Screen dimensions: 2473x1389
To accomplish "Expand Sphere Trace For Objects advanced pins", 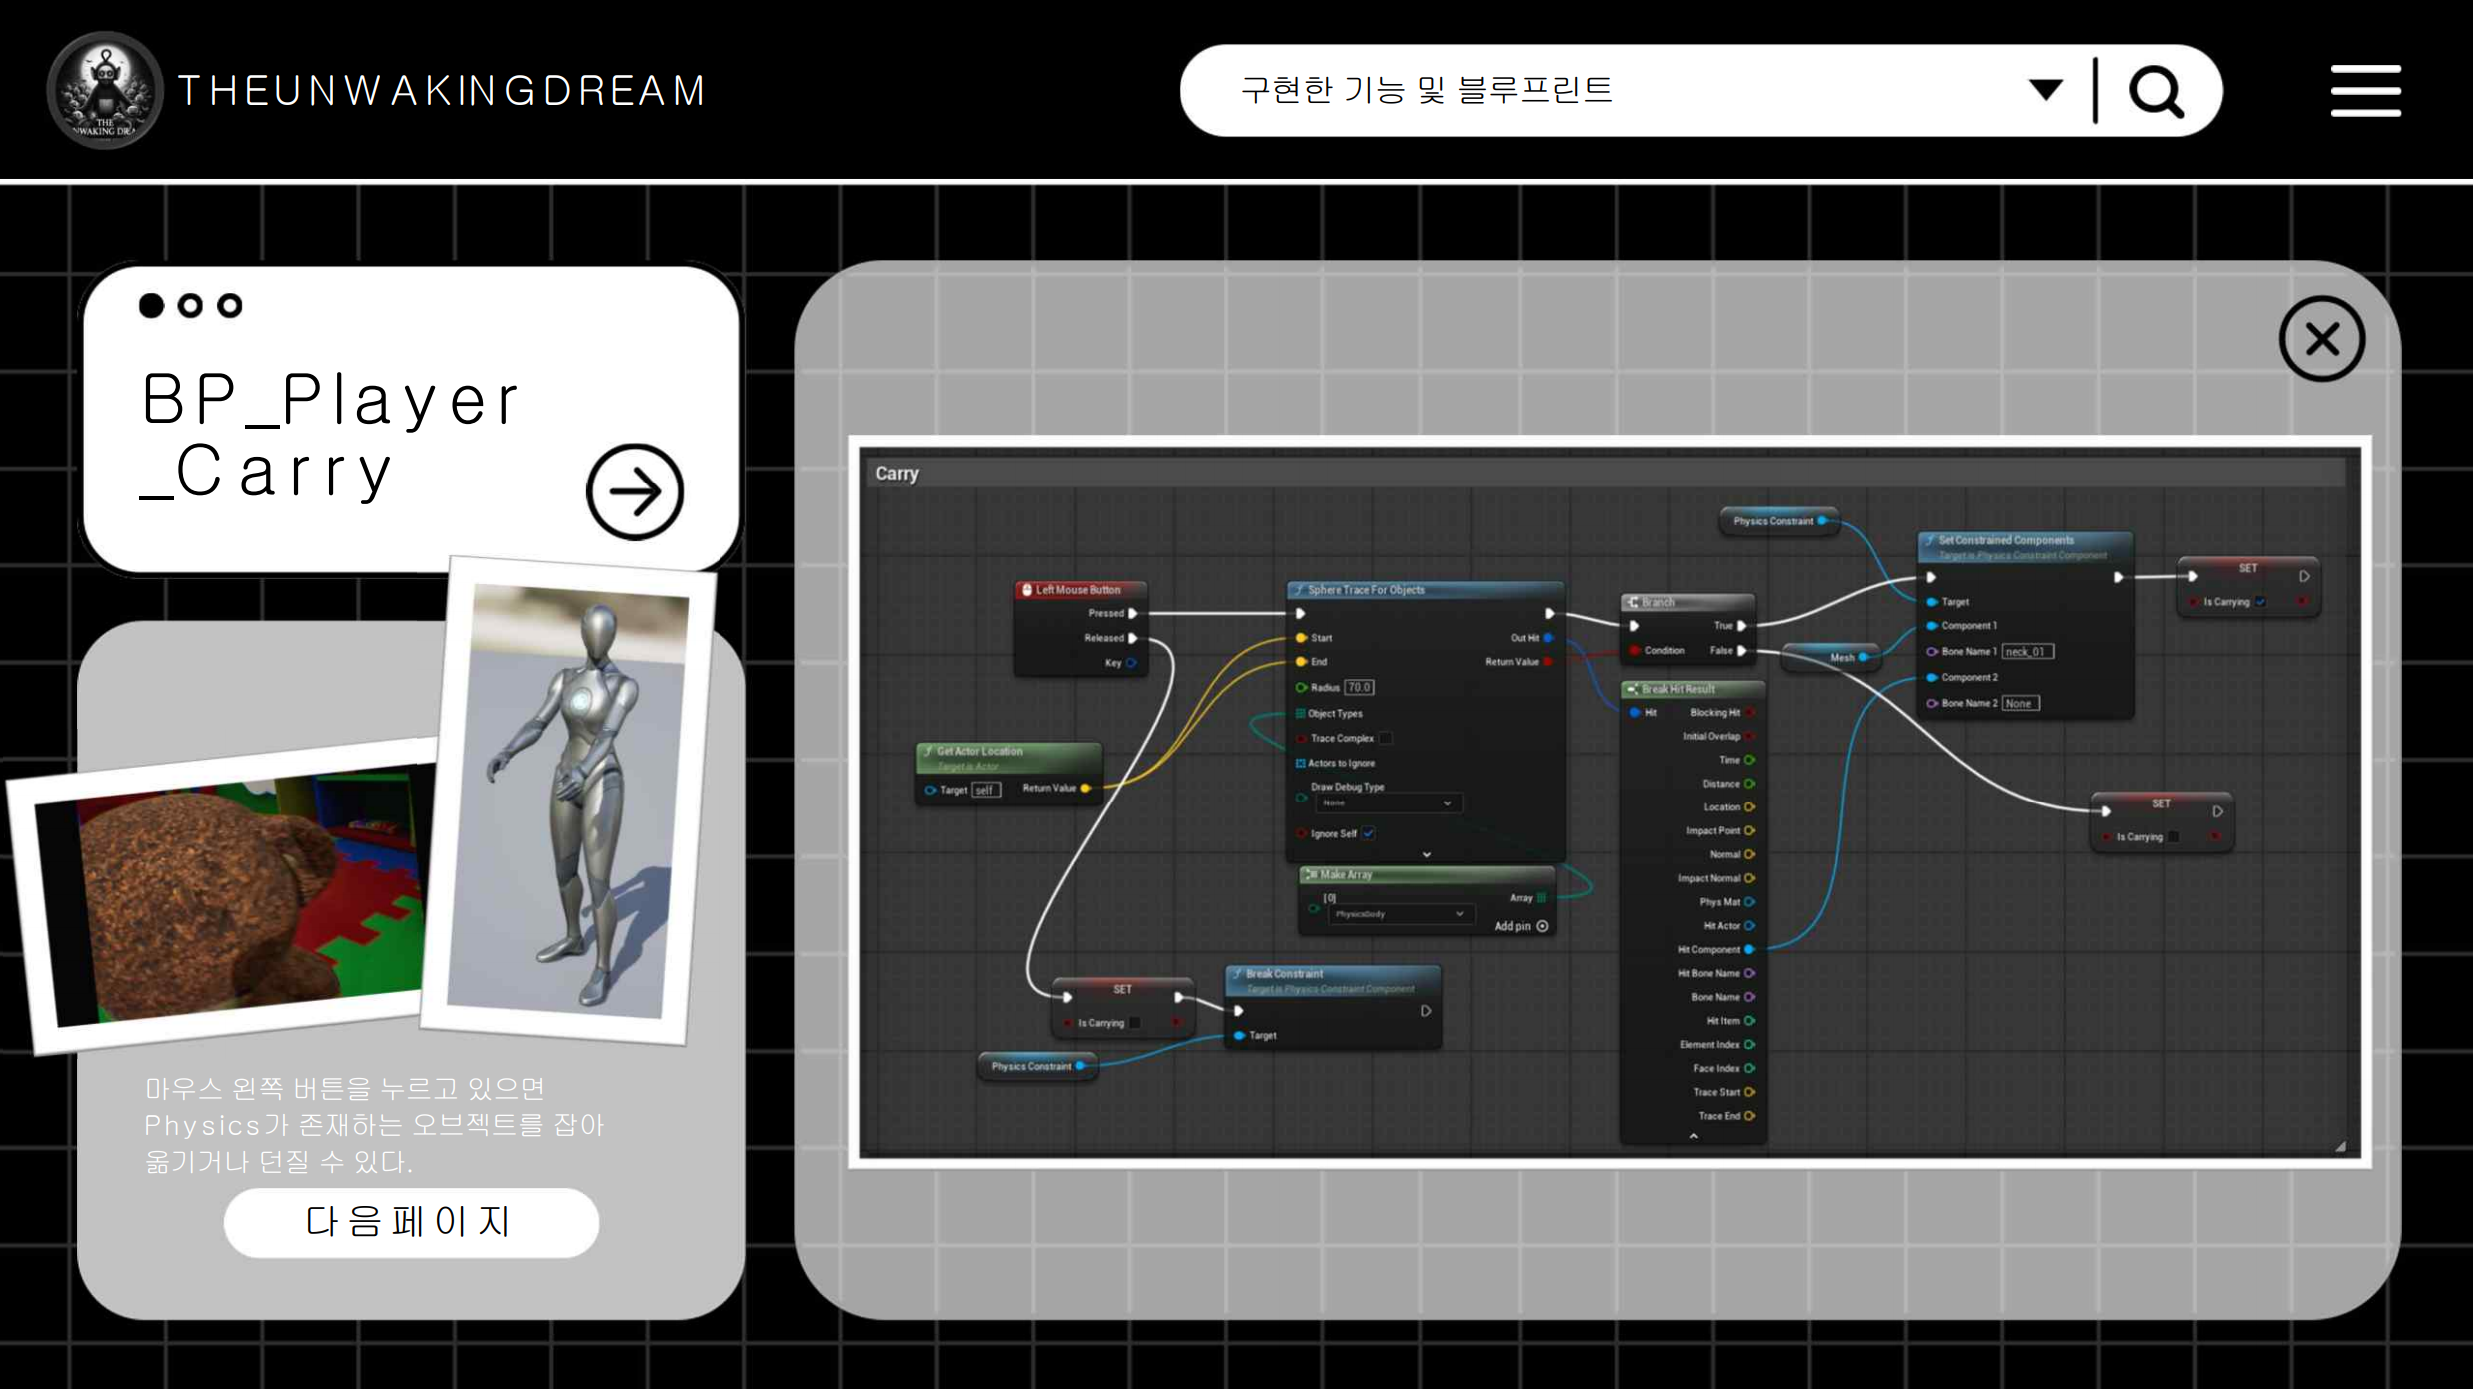I will click(x=1427, y=855).
